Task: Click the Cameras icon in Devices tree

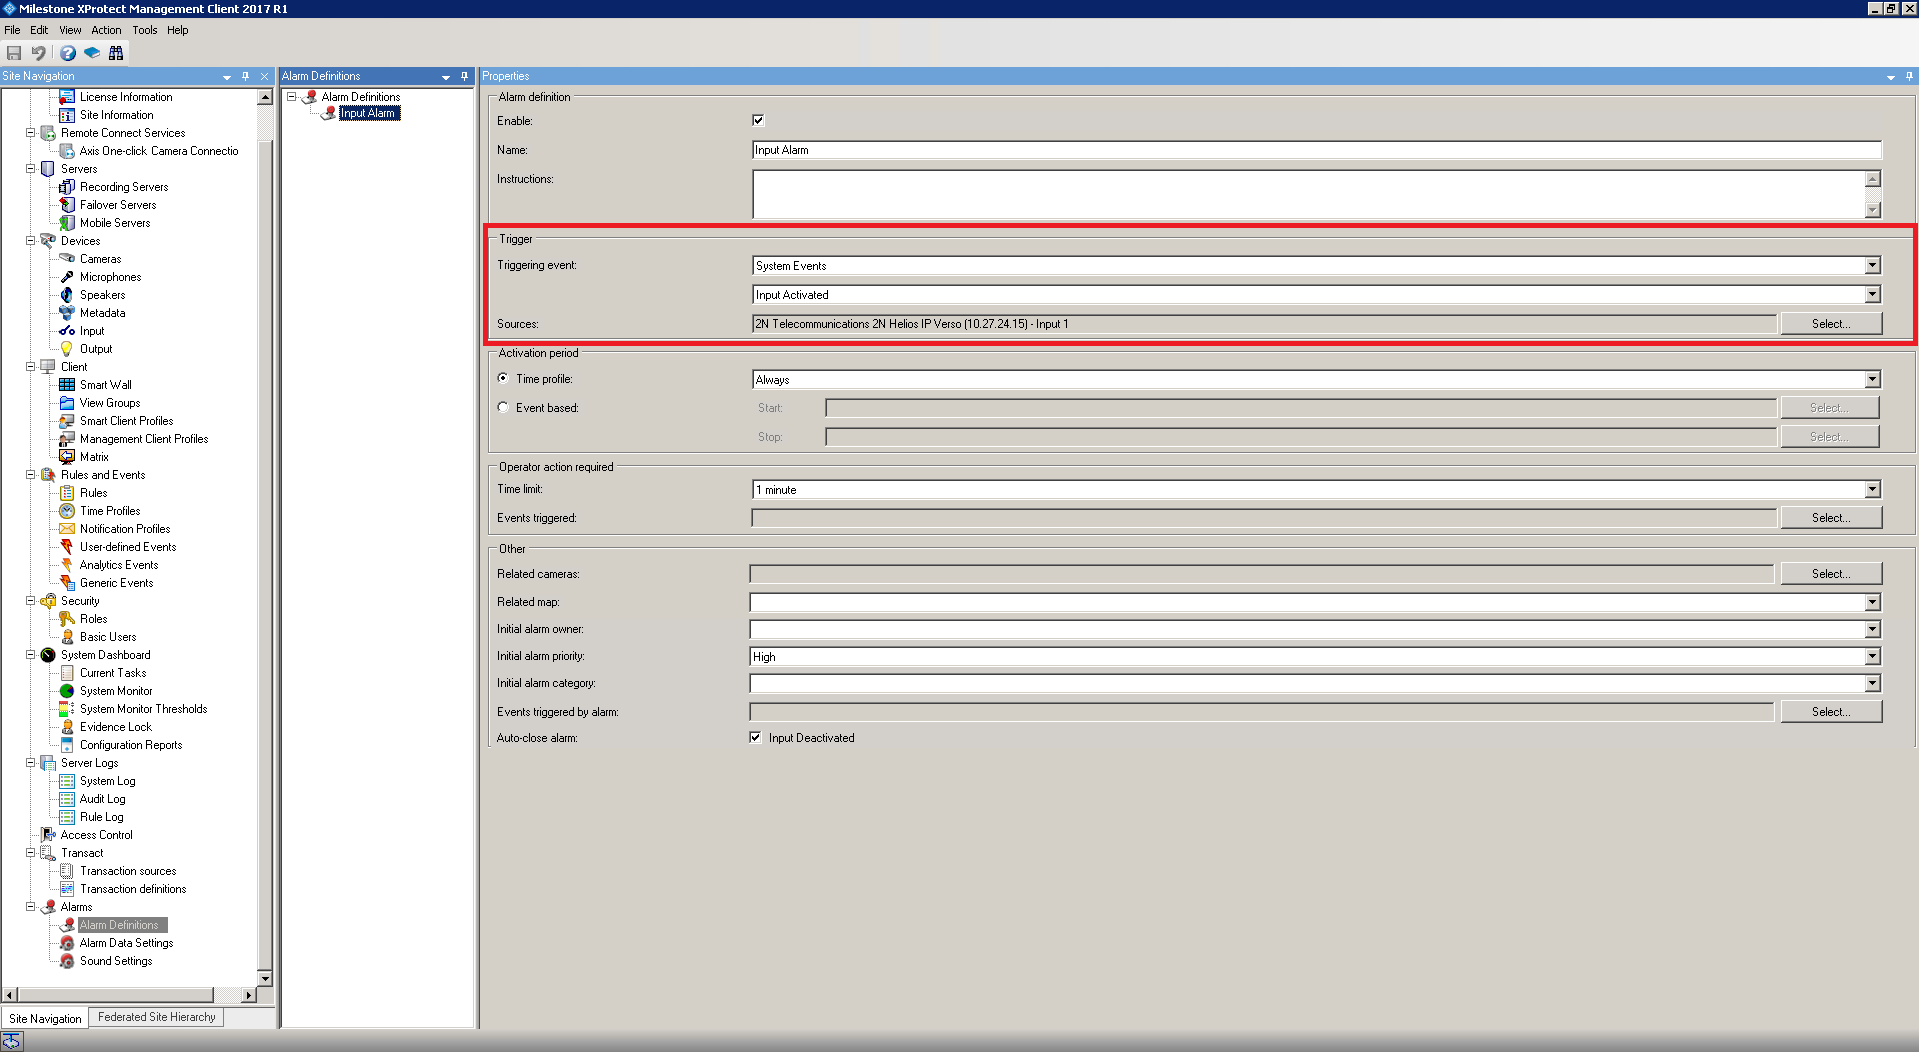Action: (67, 259)
